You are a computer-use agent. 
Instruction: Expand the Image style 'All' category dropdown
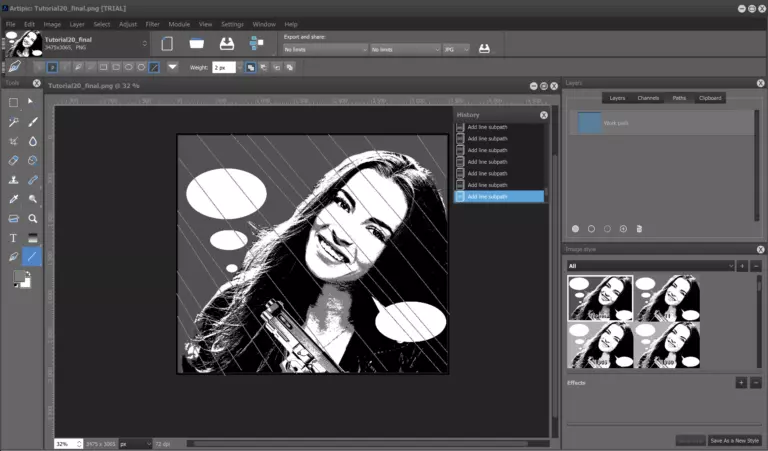click(x=730, y=266)
